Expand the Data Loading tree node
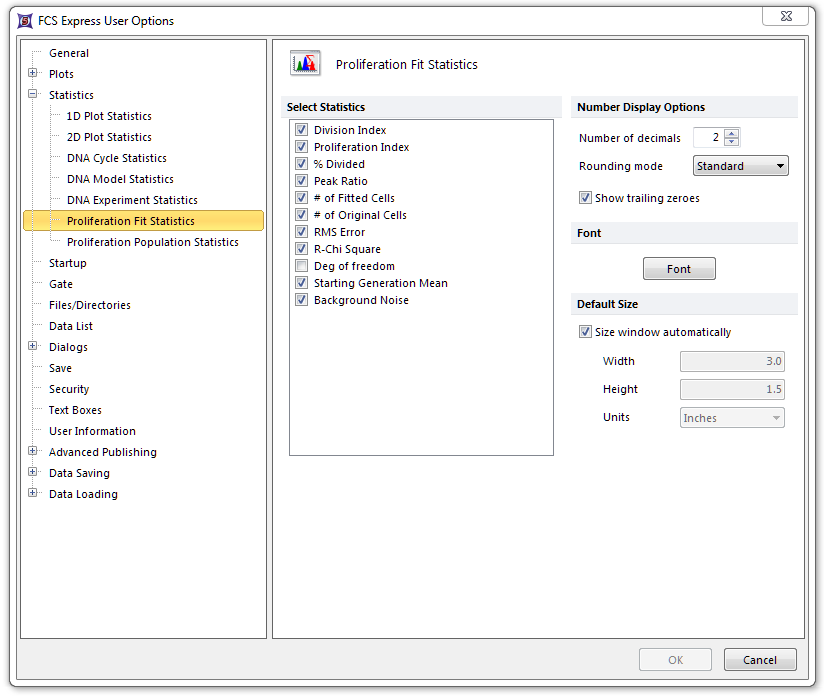Screen dimensions: 824x697 [33, 494]
